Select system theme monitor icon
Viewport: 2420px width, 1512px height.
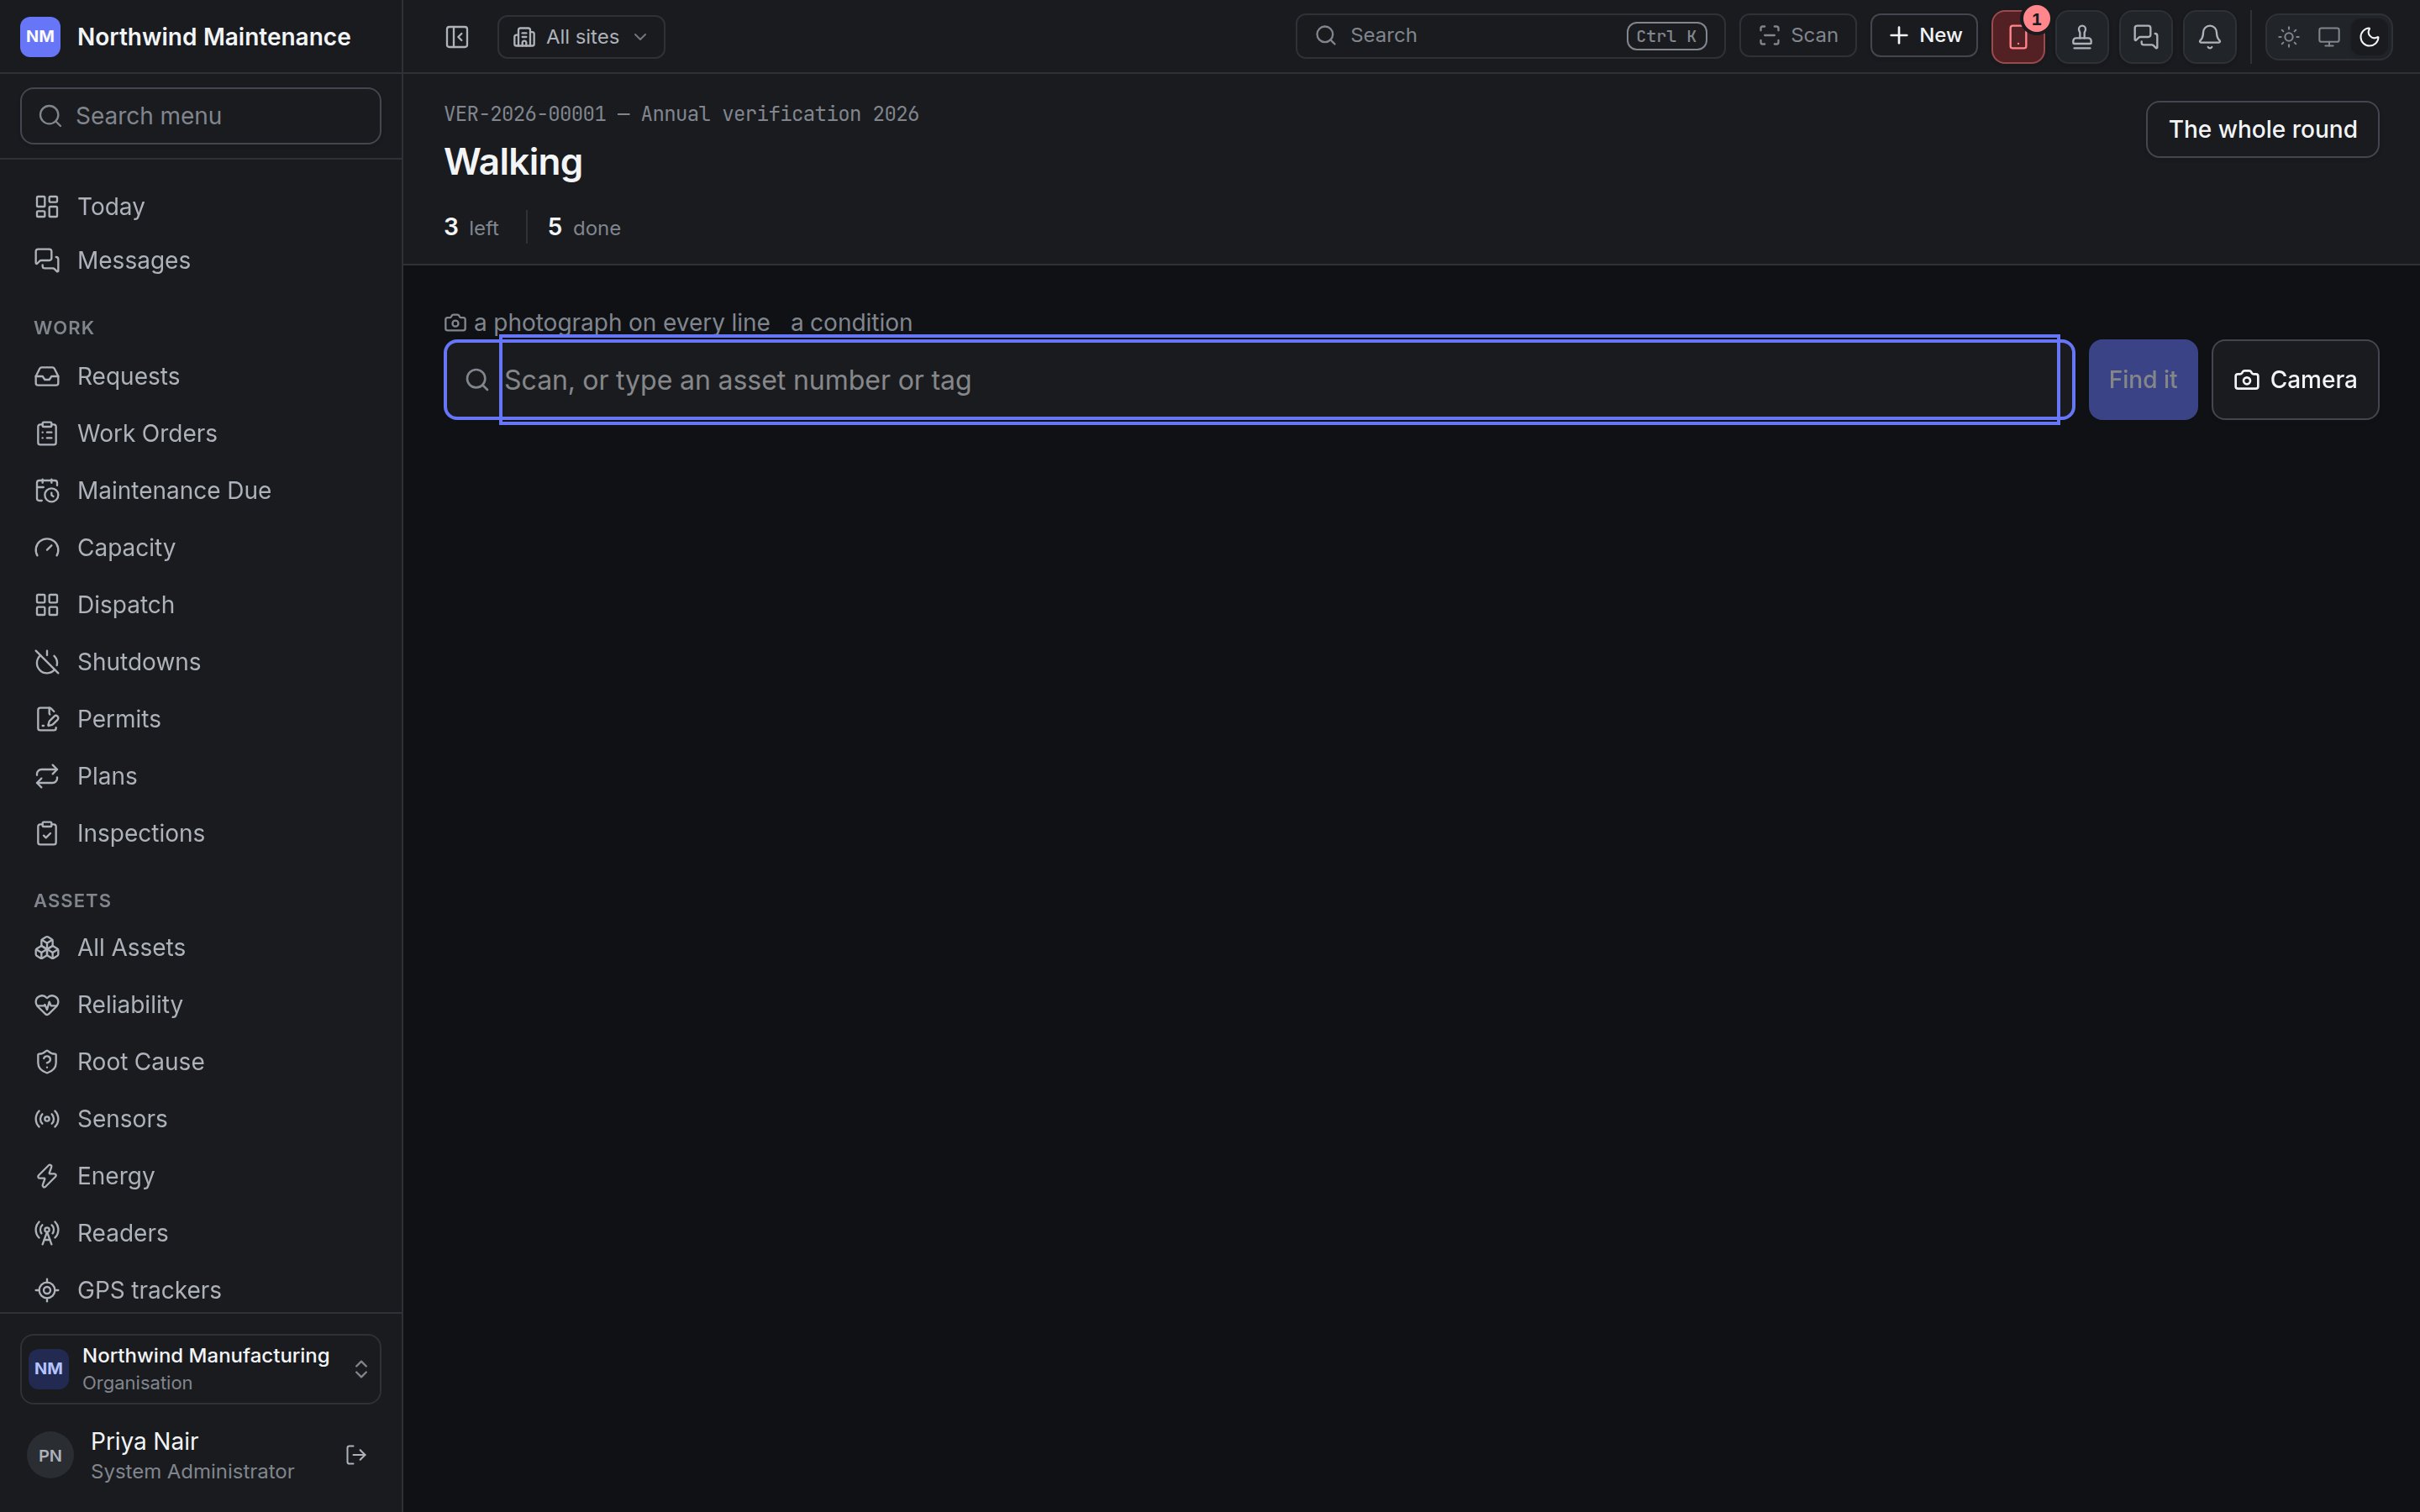2329,37
